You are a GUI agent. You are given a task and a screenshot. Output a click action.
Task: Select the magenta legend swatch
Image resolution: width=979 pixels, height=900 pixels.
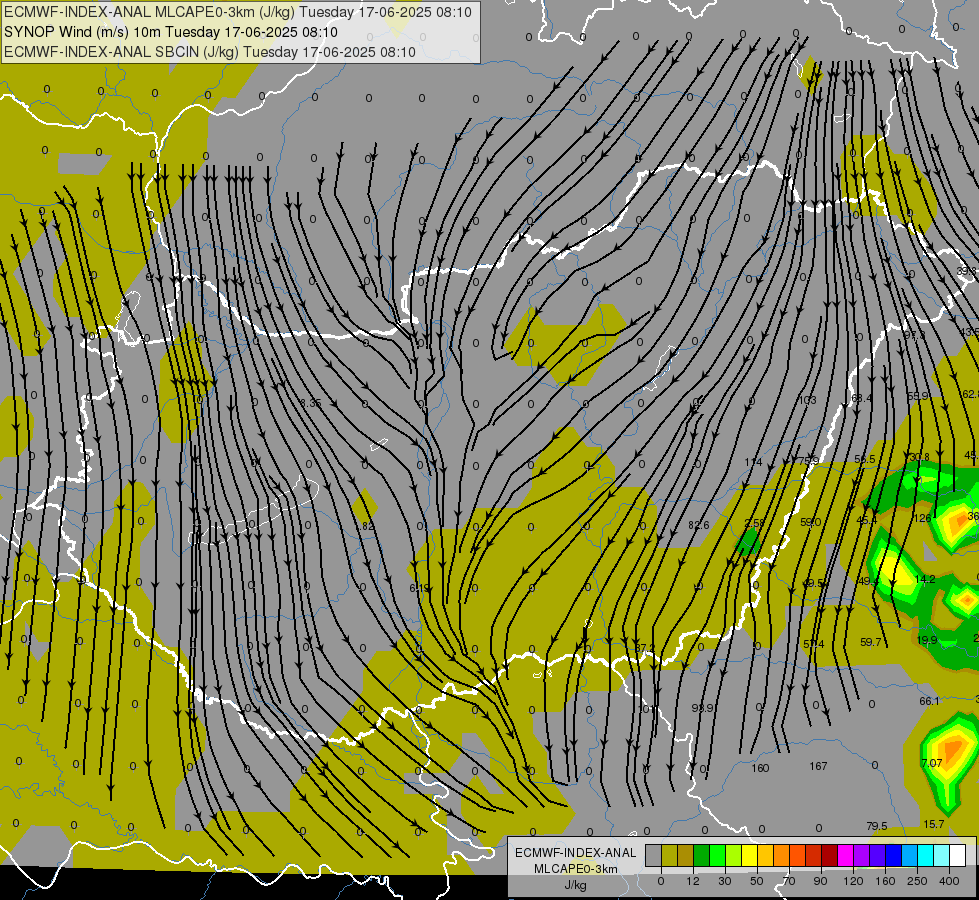point(845,855)
